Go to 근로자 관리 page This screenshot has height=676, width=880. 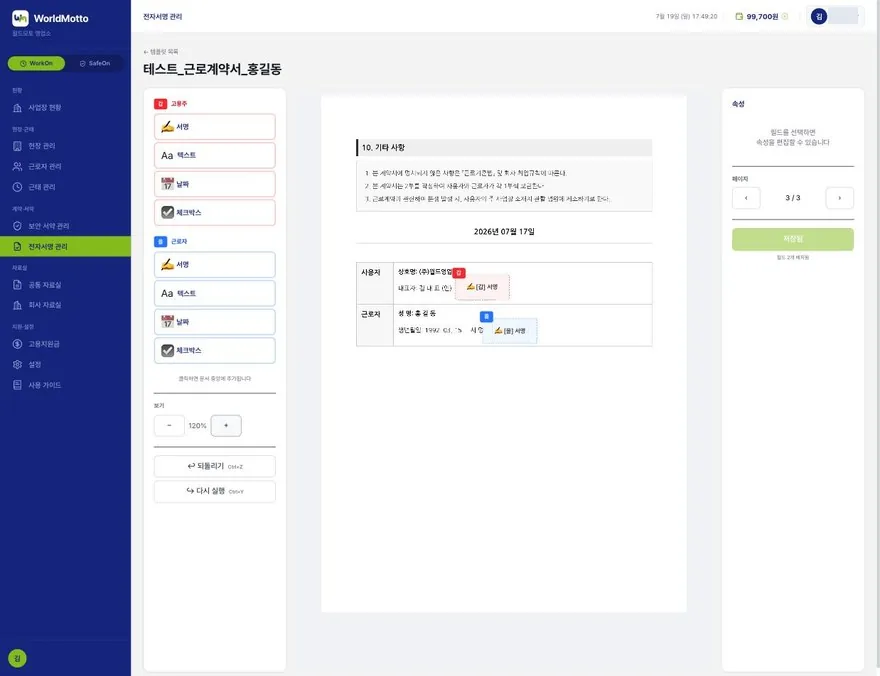coord(65,167)
